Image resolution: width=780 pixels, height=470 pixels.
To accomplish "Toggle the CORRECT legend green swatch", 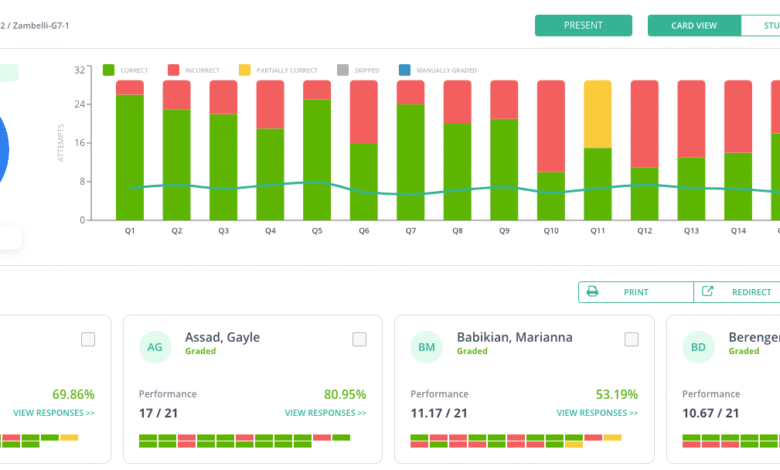I will [x=108, y=70].
